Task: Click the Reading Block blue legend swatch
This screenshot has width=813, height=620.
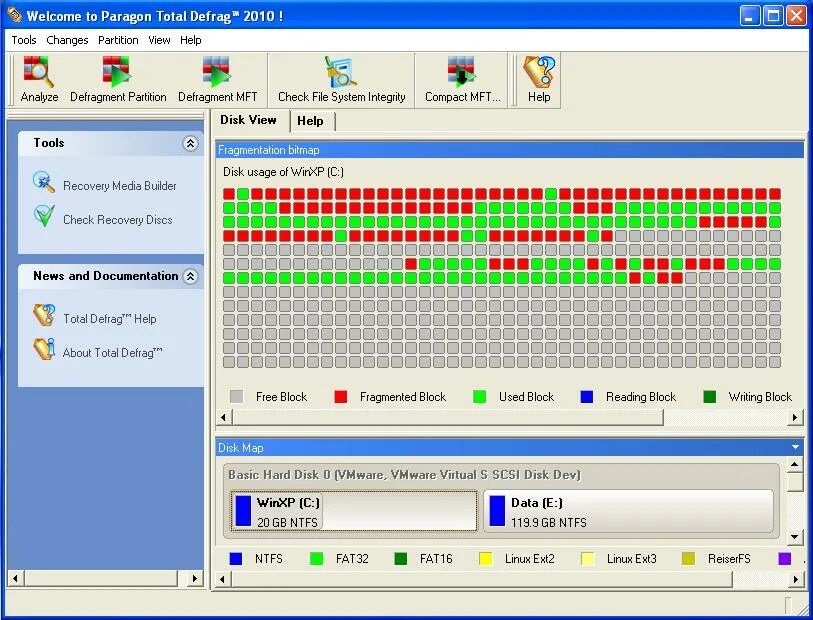Action: point(586,397)
